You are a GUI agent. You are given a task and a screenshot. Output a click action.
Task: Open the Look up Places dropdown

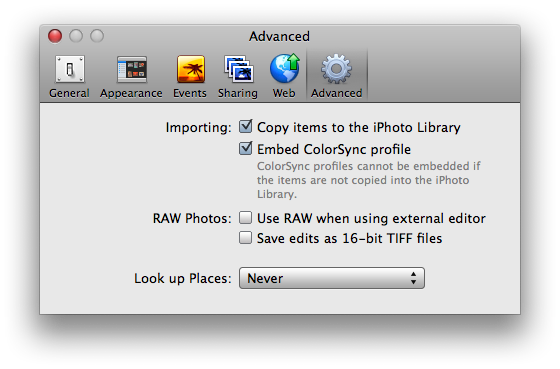[332, 278]
